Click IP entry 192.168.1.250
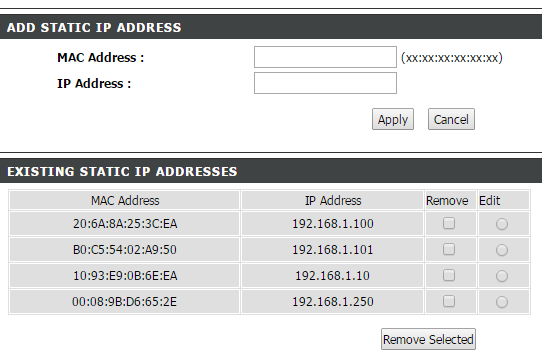Screen dimensions: 542x363 (333, 302)
